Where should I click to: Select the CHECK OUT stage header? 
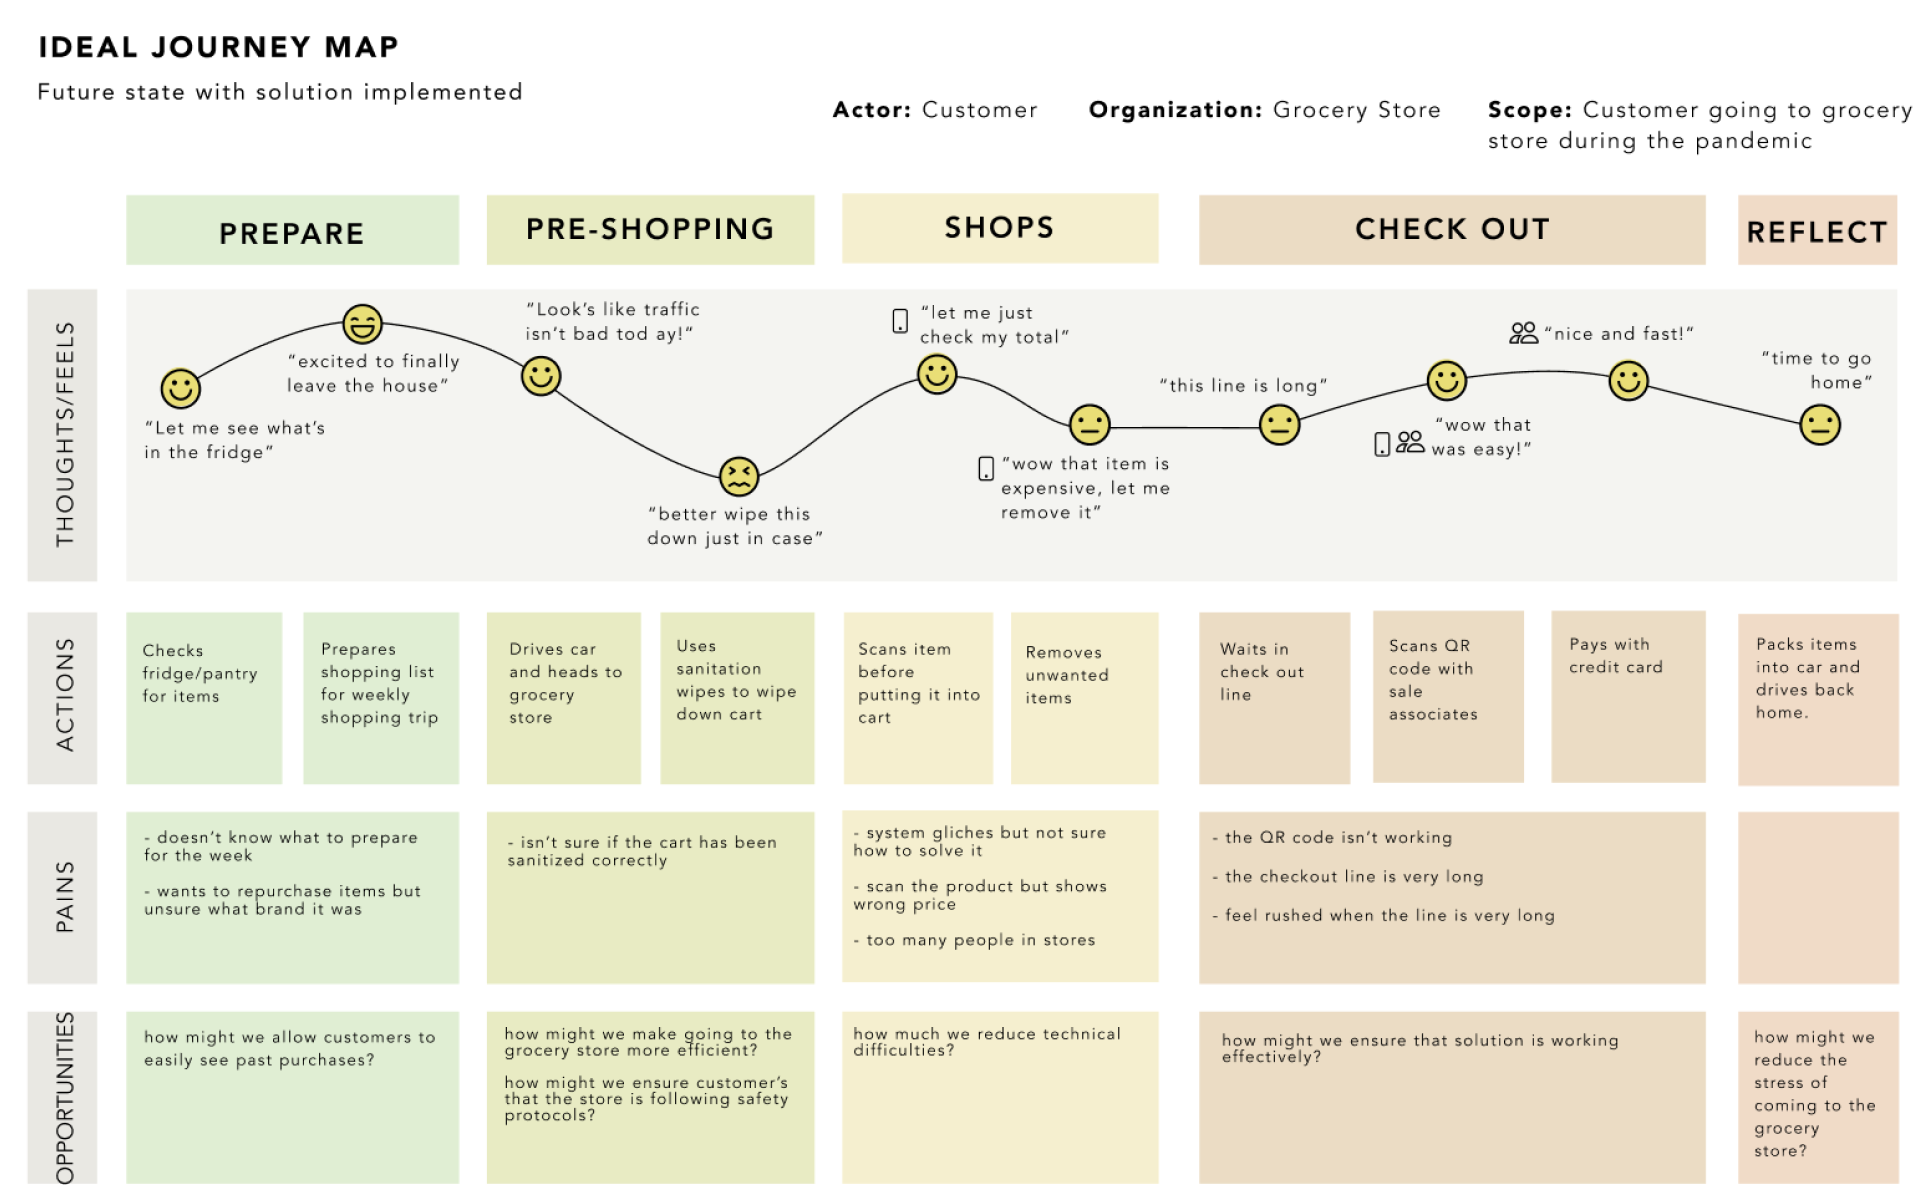[1451, 230]
